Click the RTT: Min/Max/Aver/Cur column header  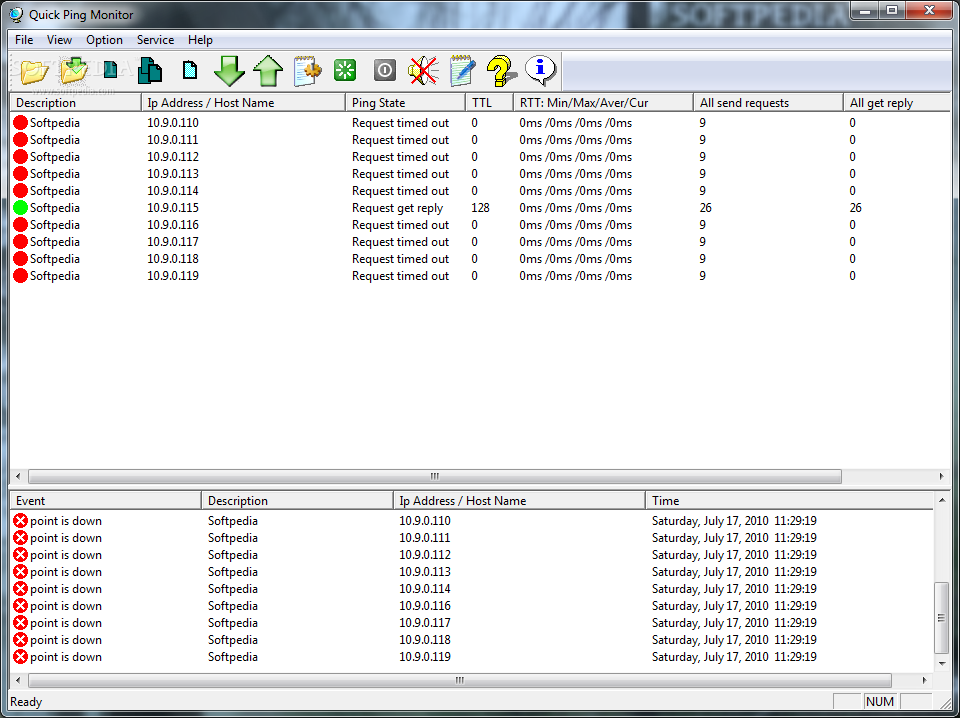point(604,103)
